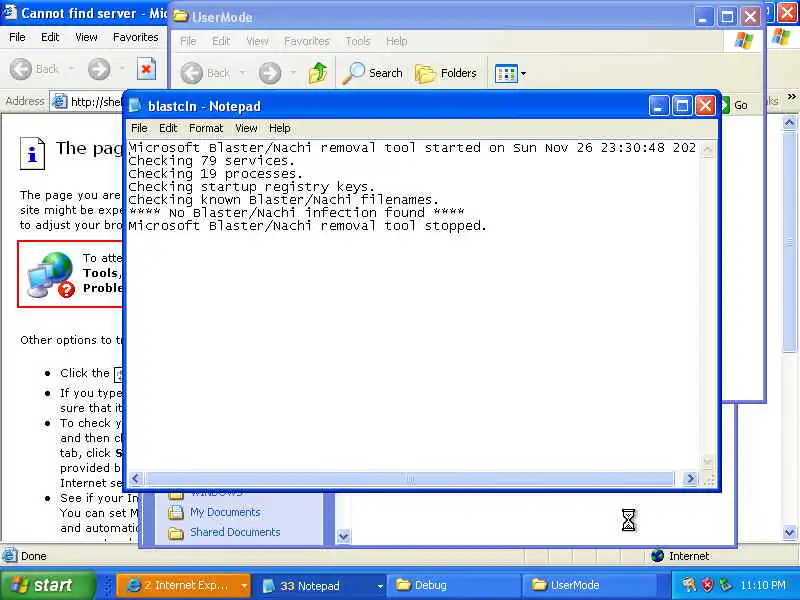Open Favorites menu in Internet Explorer window
800x600 pixels.
pyautogui.click(x=136, y=37)
